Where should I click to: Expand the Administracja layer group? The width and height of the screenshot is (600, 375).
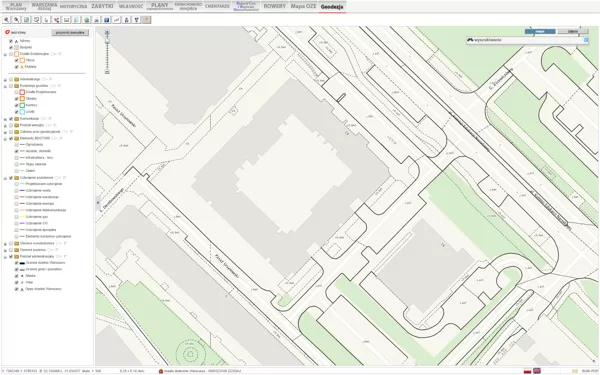point(5,80)
